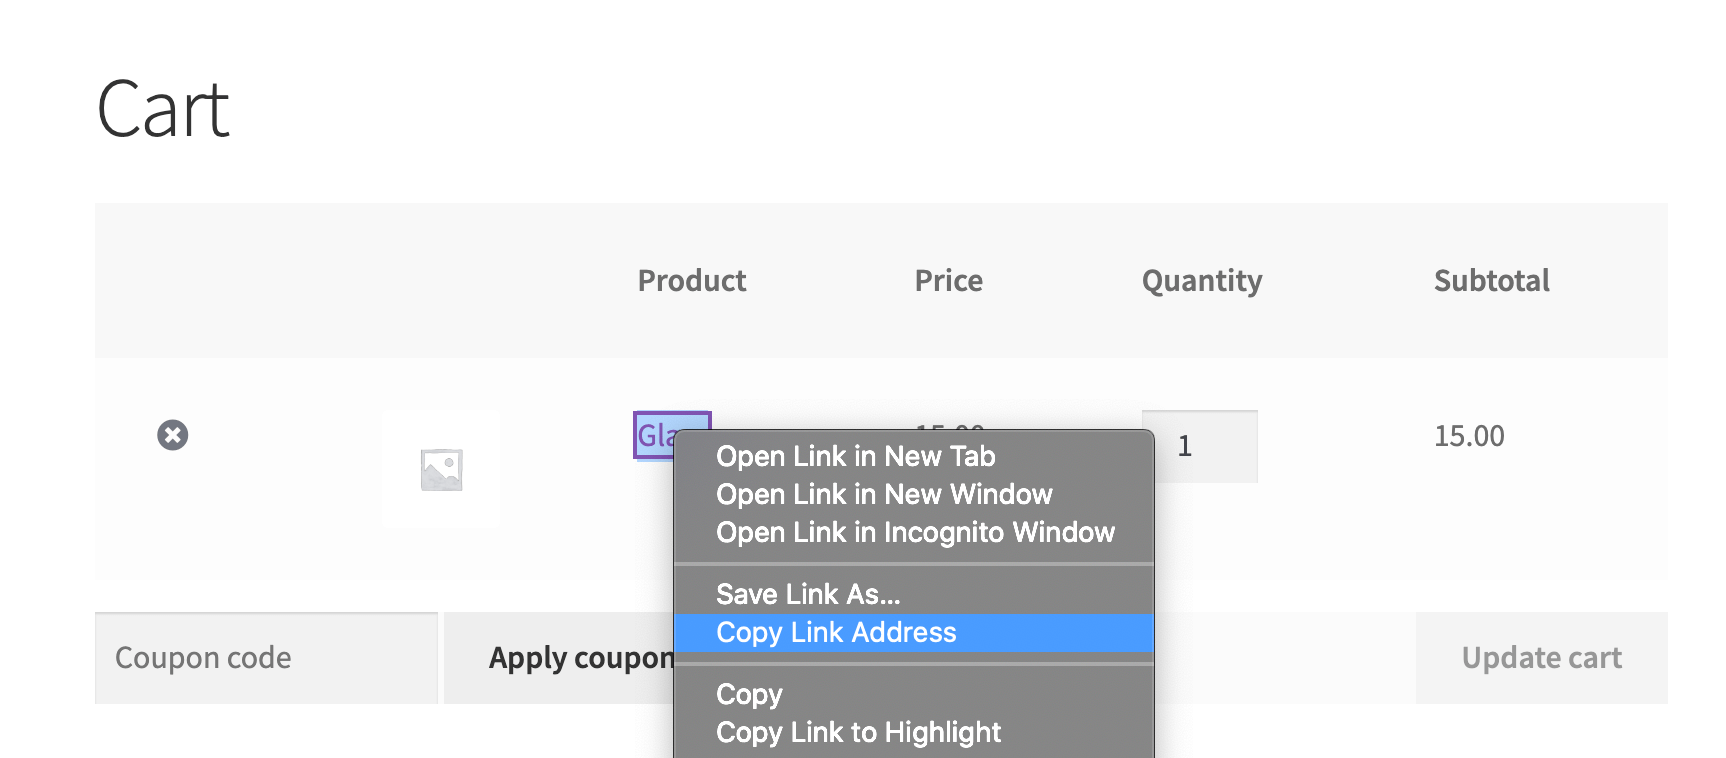The height and width of the screenshot is (758, 1726).
Task: Open the product placeholder thumbnail image
Action: [441, 469]
